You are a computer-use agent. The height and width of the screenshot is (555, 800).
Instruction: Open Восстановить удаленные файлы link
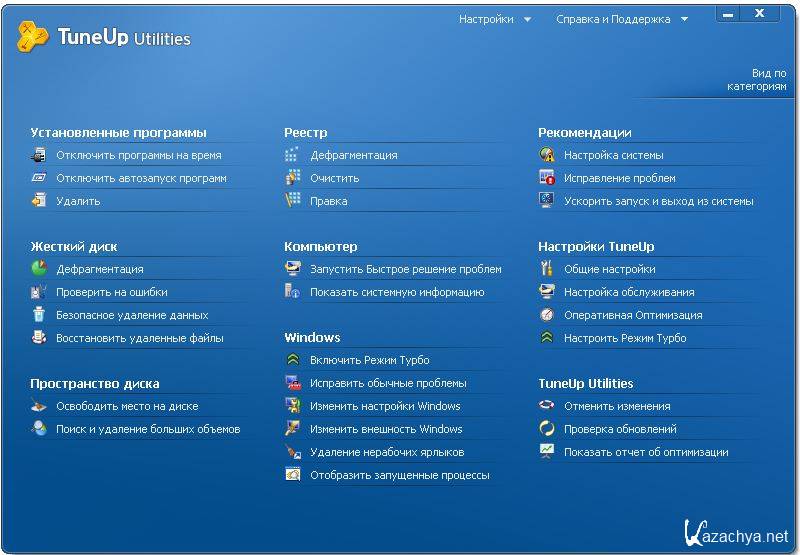pyautogui.click(x=139, y=338)
